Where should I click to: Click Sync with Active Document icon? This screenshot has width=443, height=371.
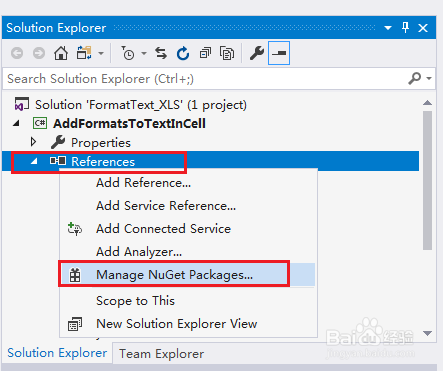[161, 53]
